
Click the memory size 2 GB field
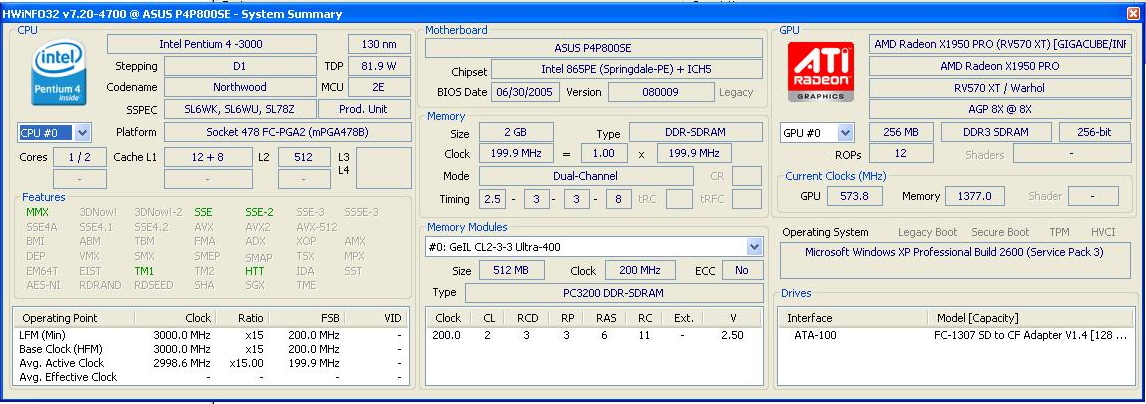tap(516, 132)
